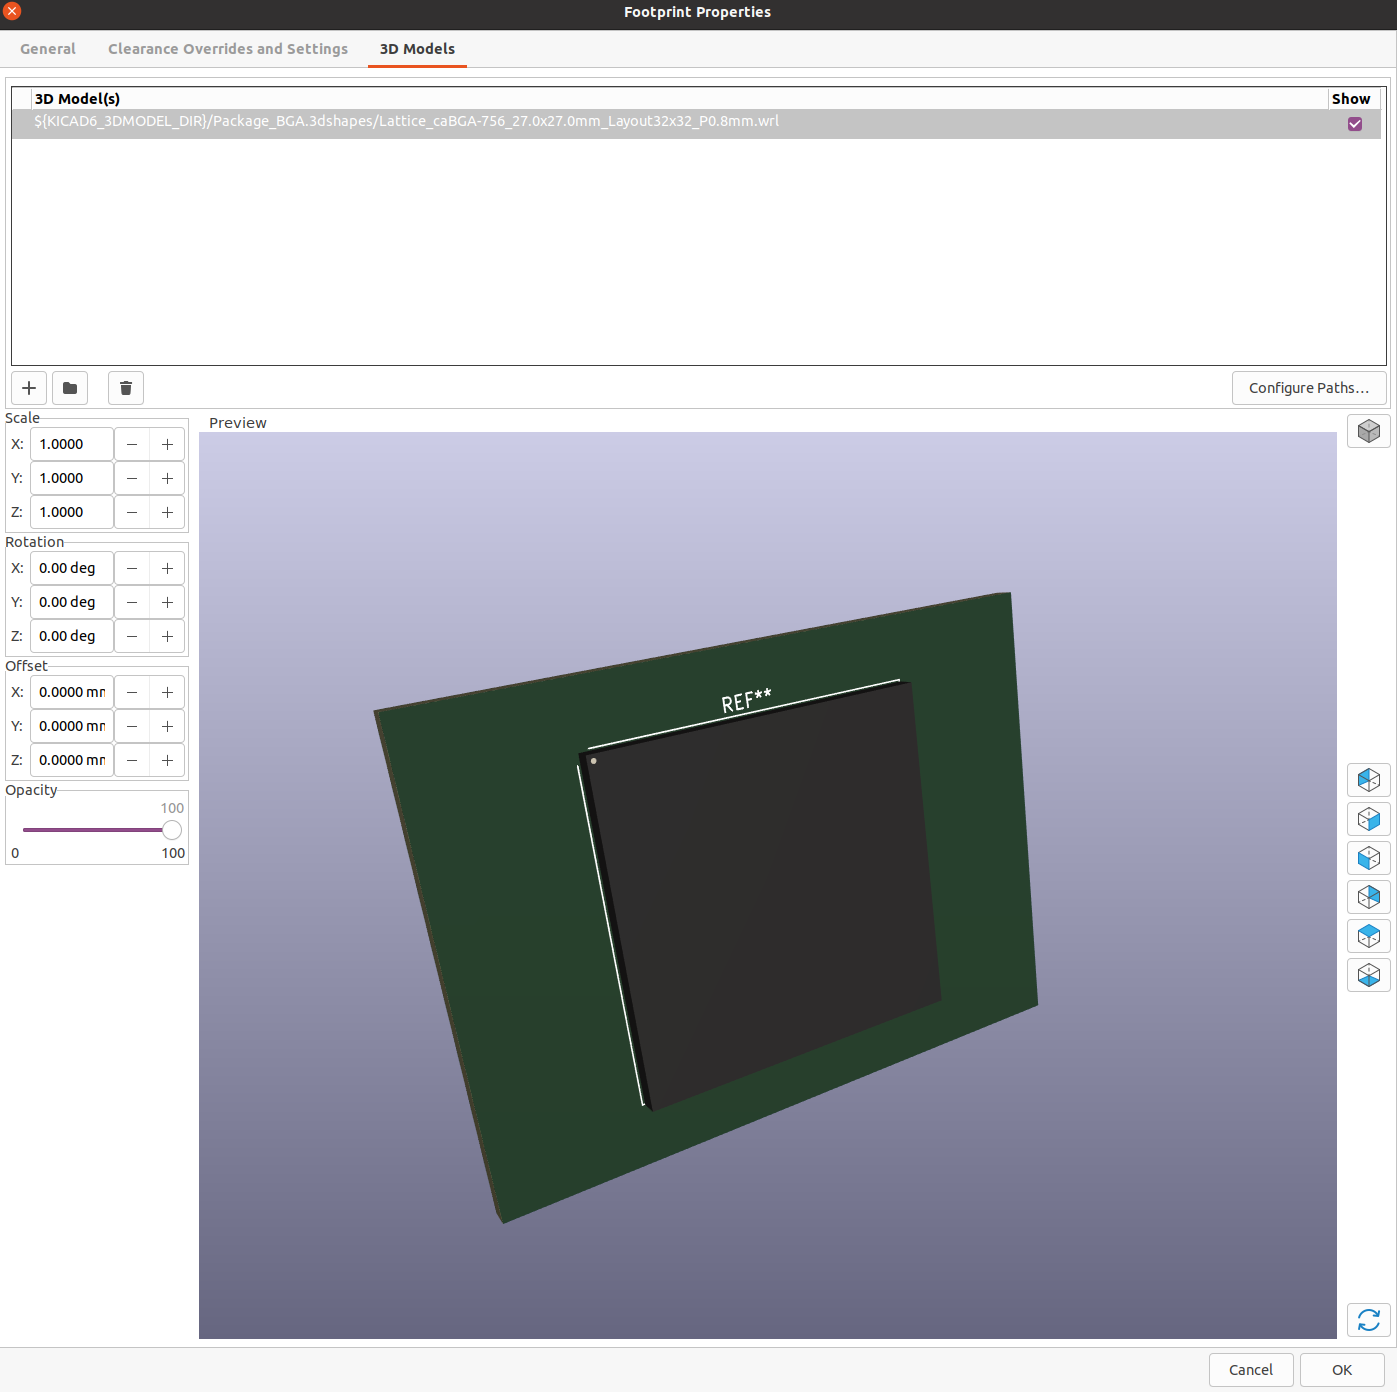Click the cube icon with top face highlighted
Viewport: 1397px width, 1392px height.
point(1368,936)
